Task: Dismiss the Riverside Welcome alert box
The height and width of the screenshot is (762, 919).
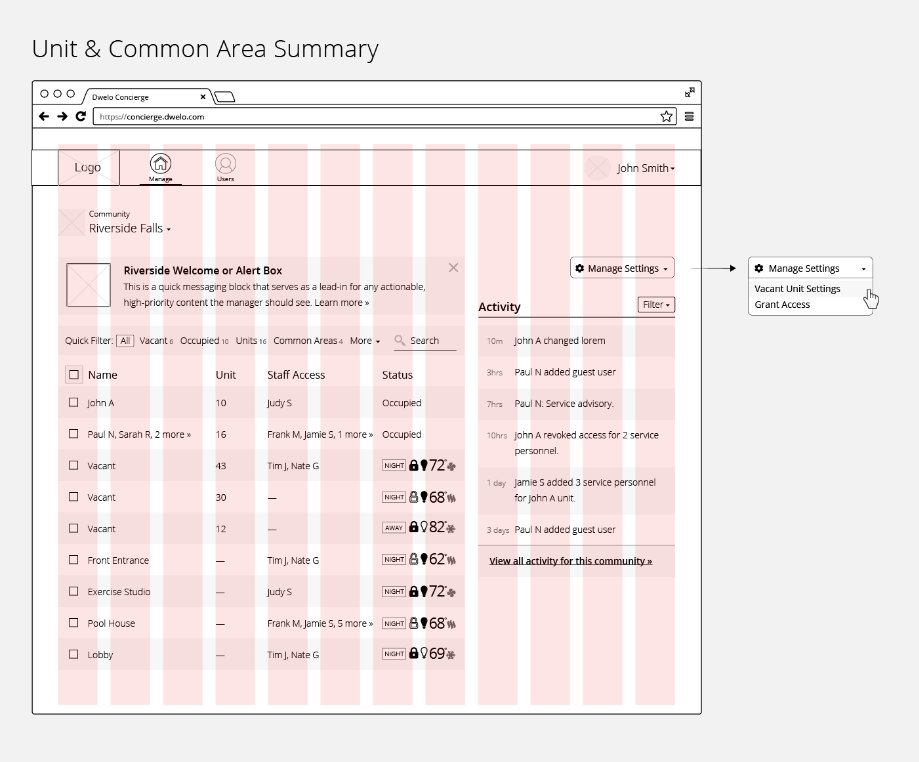Action: pyautogui.click(x=453, y=268)
